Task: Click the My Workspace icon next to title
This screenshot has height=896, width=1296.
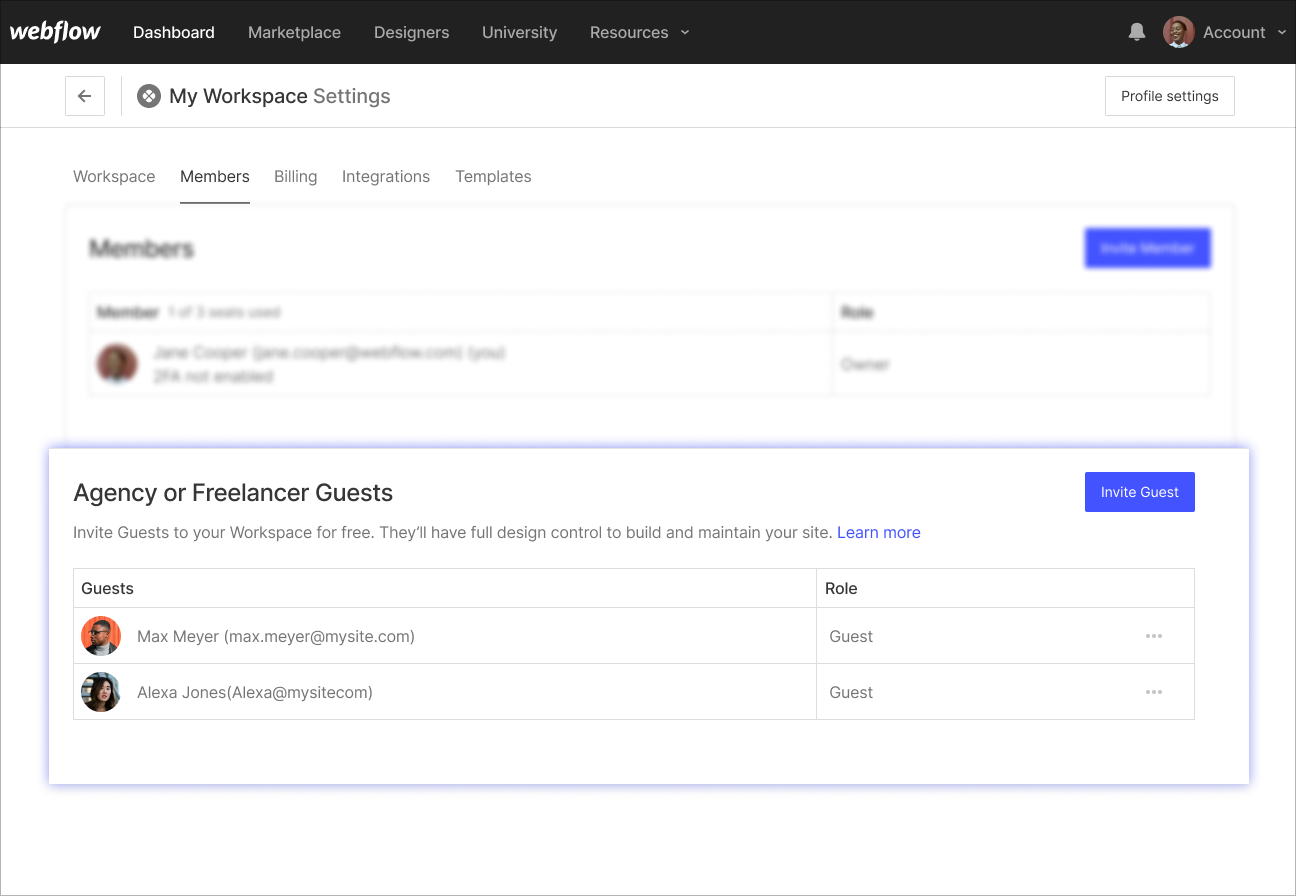Action: coord(148,95)
